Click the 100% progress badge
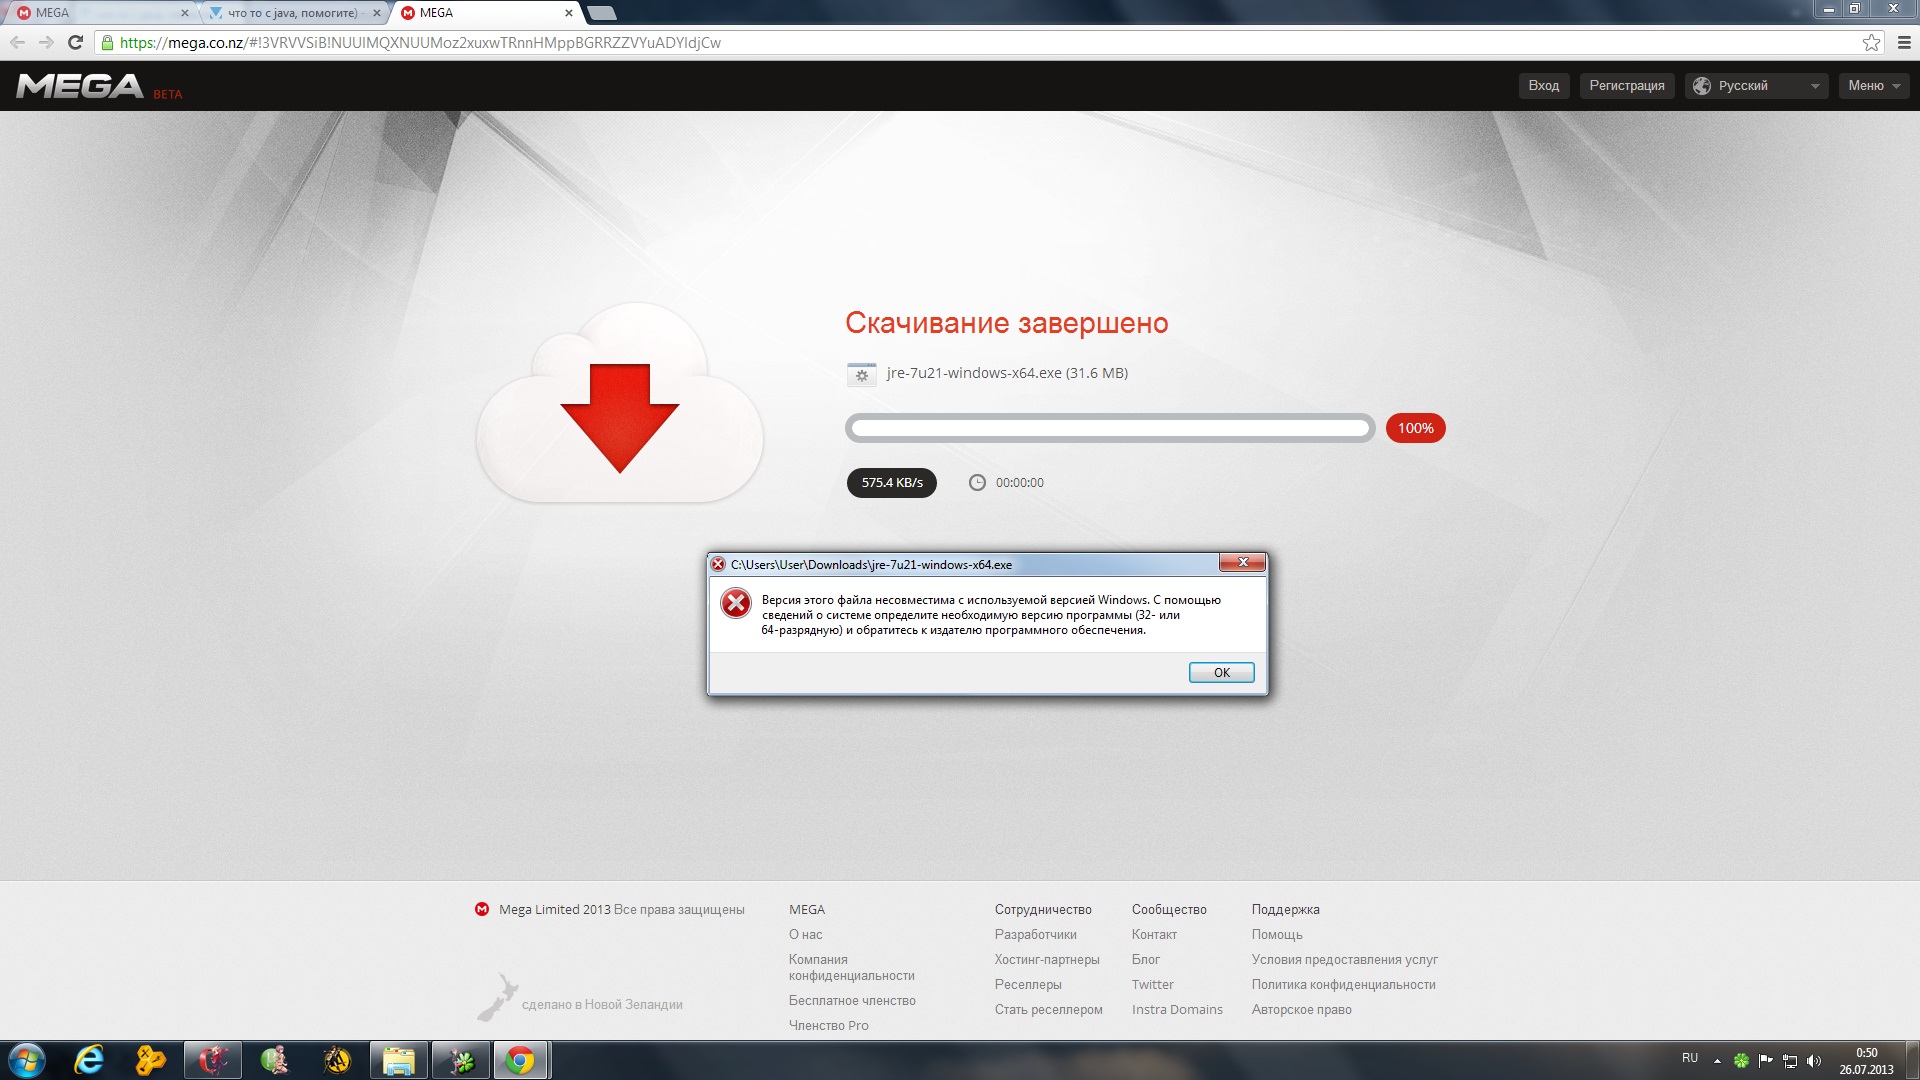This screenshot has height=1080, width=1920. [x=1415, y=428]
